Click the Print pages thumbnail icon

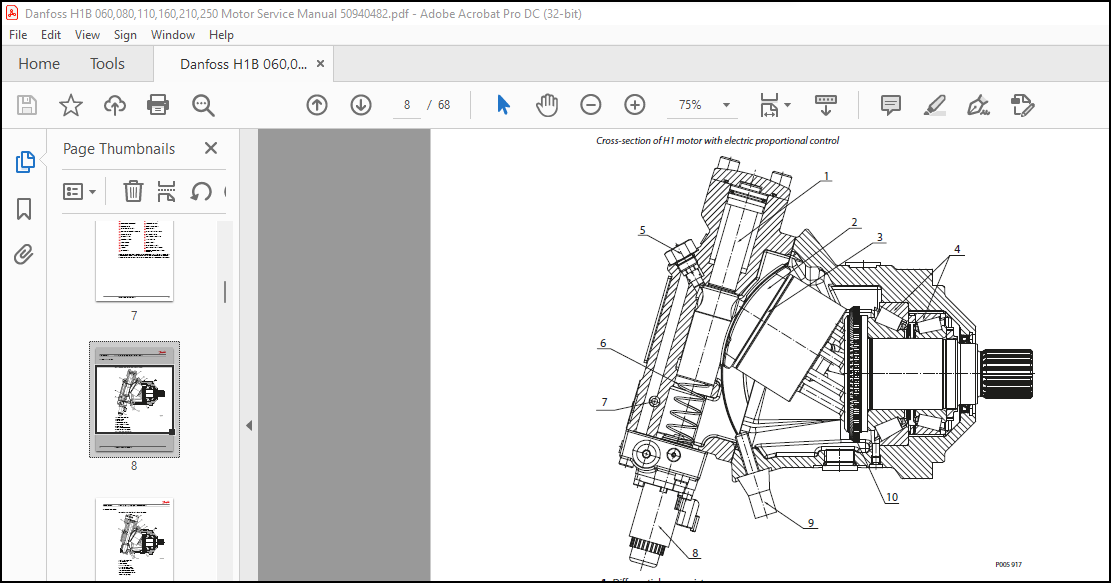point(167,191)
